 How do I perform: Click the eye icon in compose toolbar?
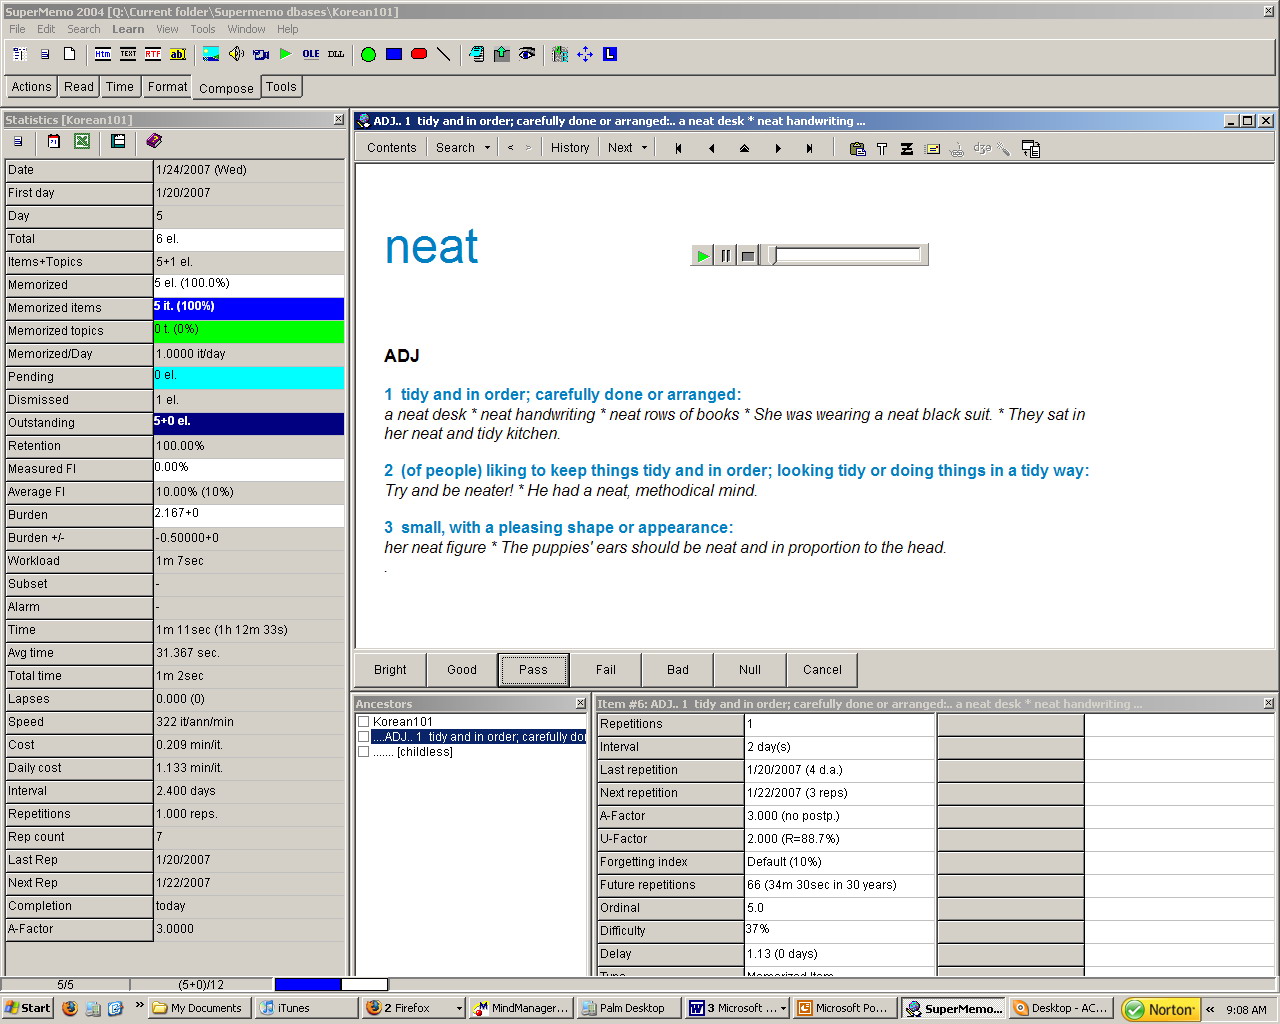527,54
